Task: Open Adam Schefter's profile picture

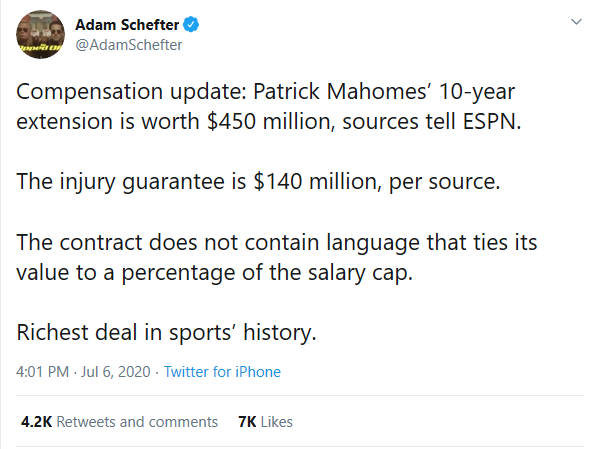Action: [40, 34]
